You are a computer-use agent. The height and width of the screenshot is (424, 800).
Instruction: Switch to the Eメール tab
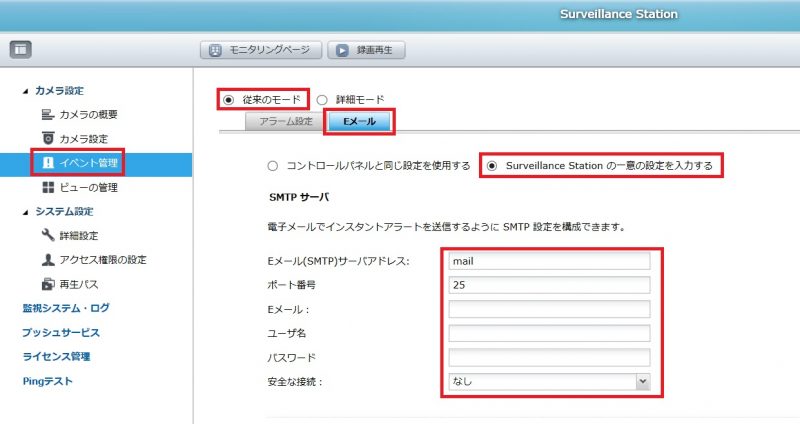pos(359,121)
